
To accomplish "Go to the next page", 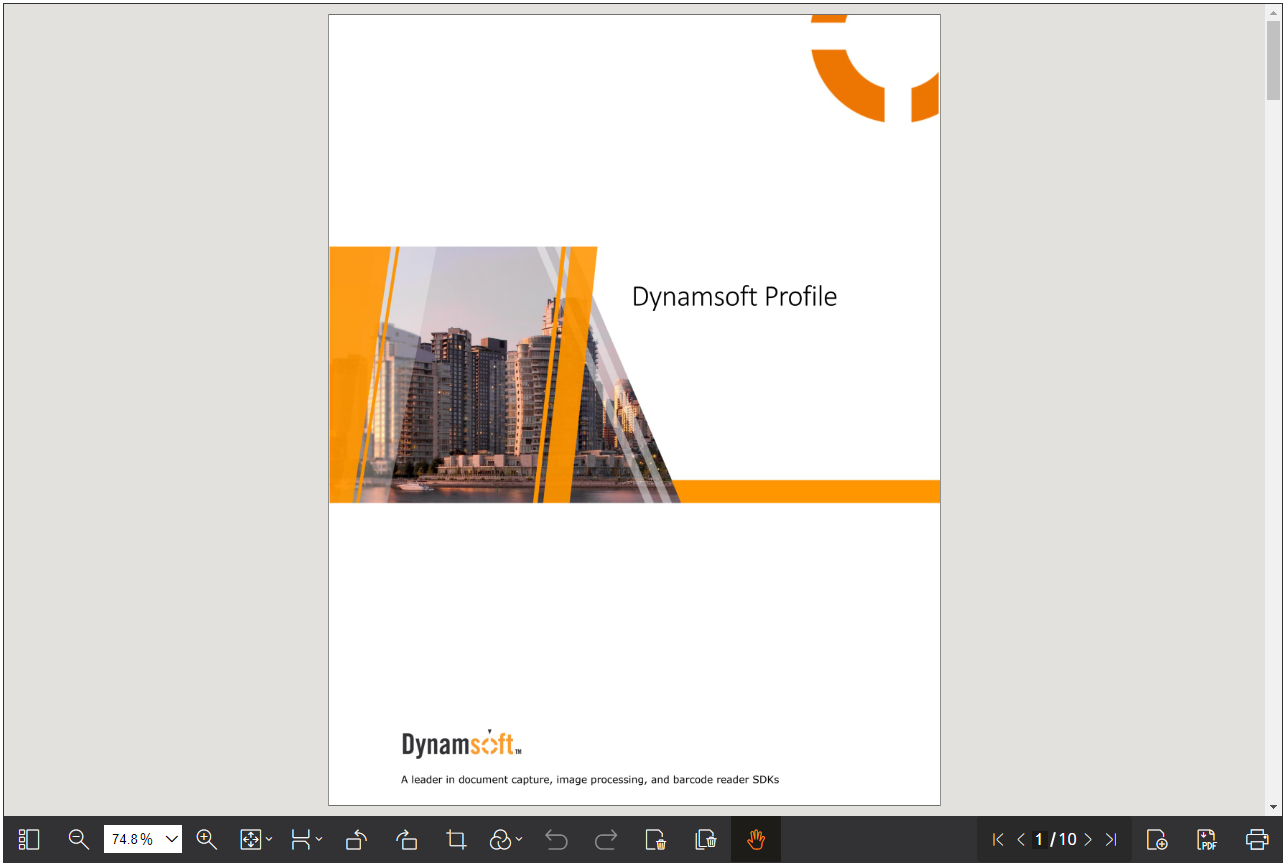I will (1088, 840).
